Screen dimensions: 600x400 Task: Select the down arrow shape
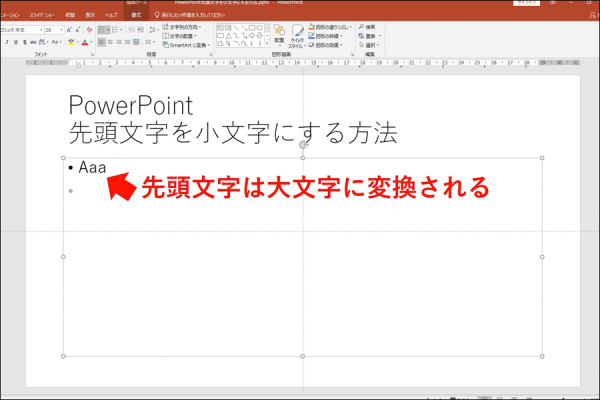click(259, 36)
